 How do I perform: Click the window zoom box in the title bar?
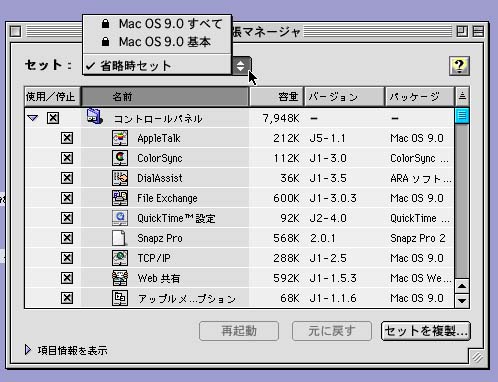[x=462, y=32]
